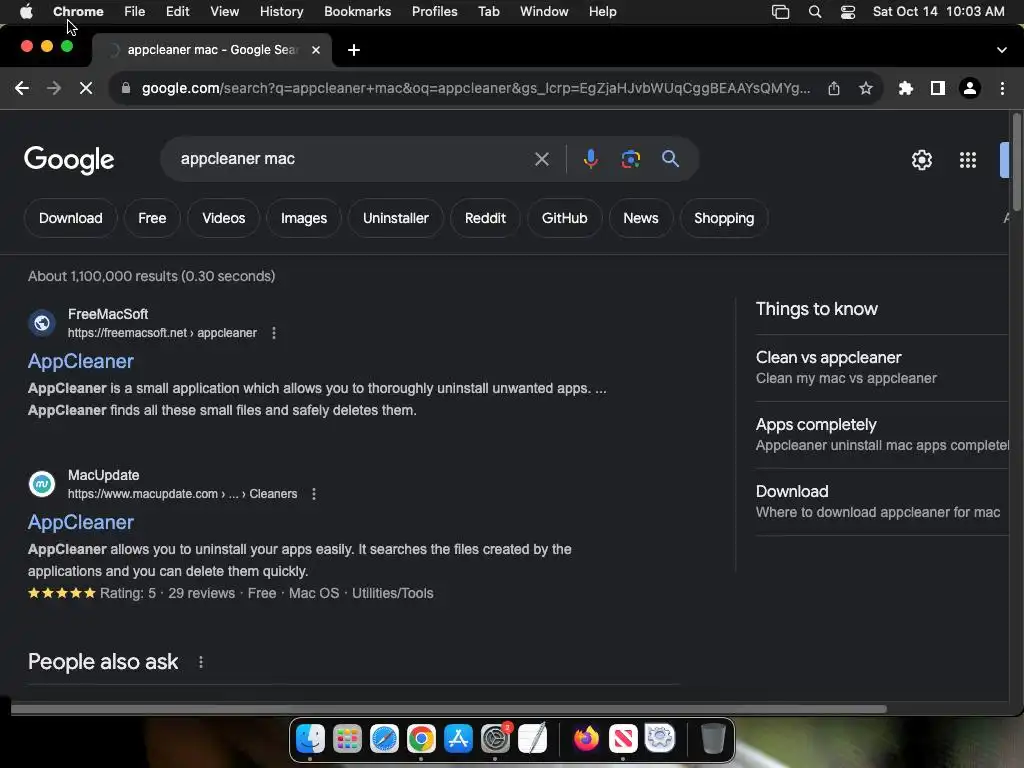Click the horizontal scrollbar
The height and width of the screenshot is (768, 1024).
pyautogui.click(x=449, y=709)
